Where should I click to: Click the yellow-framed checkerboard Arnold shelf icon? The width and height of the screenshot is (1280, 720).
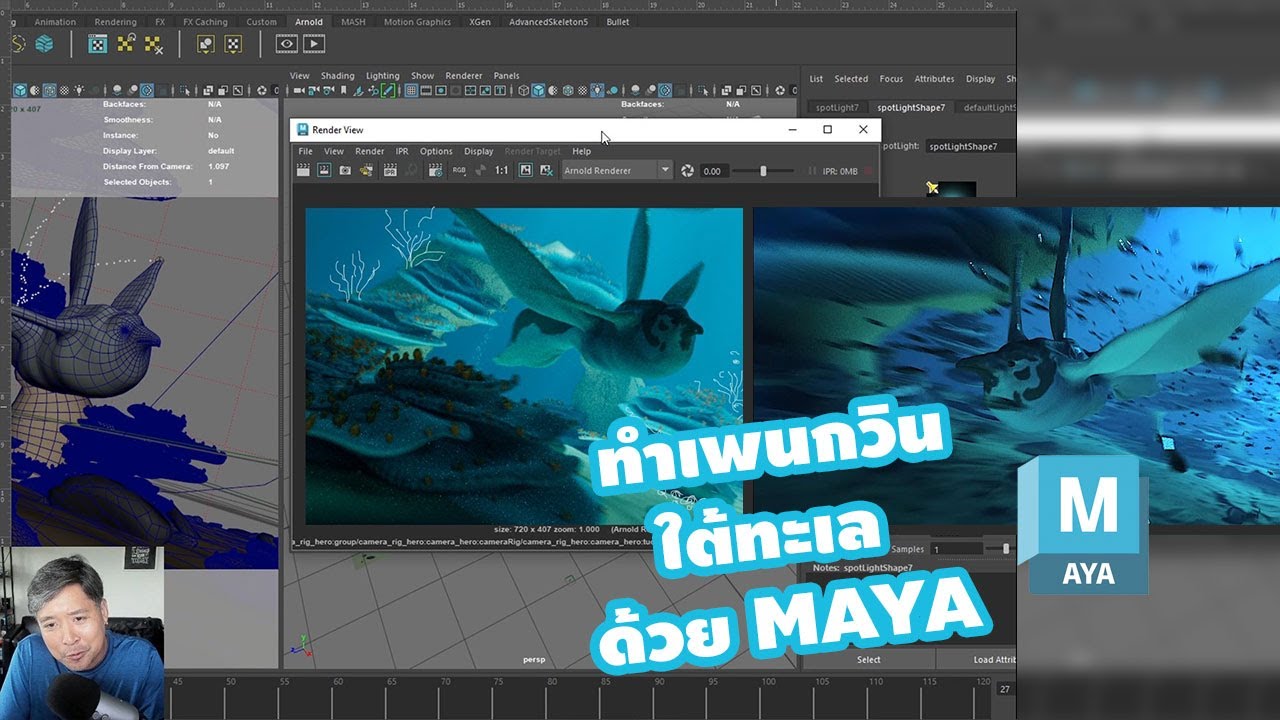tap(233, 44)
